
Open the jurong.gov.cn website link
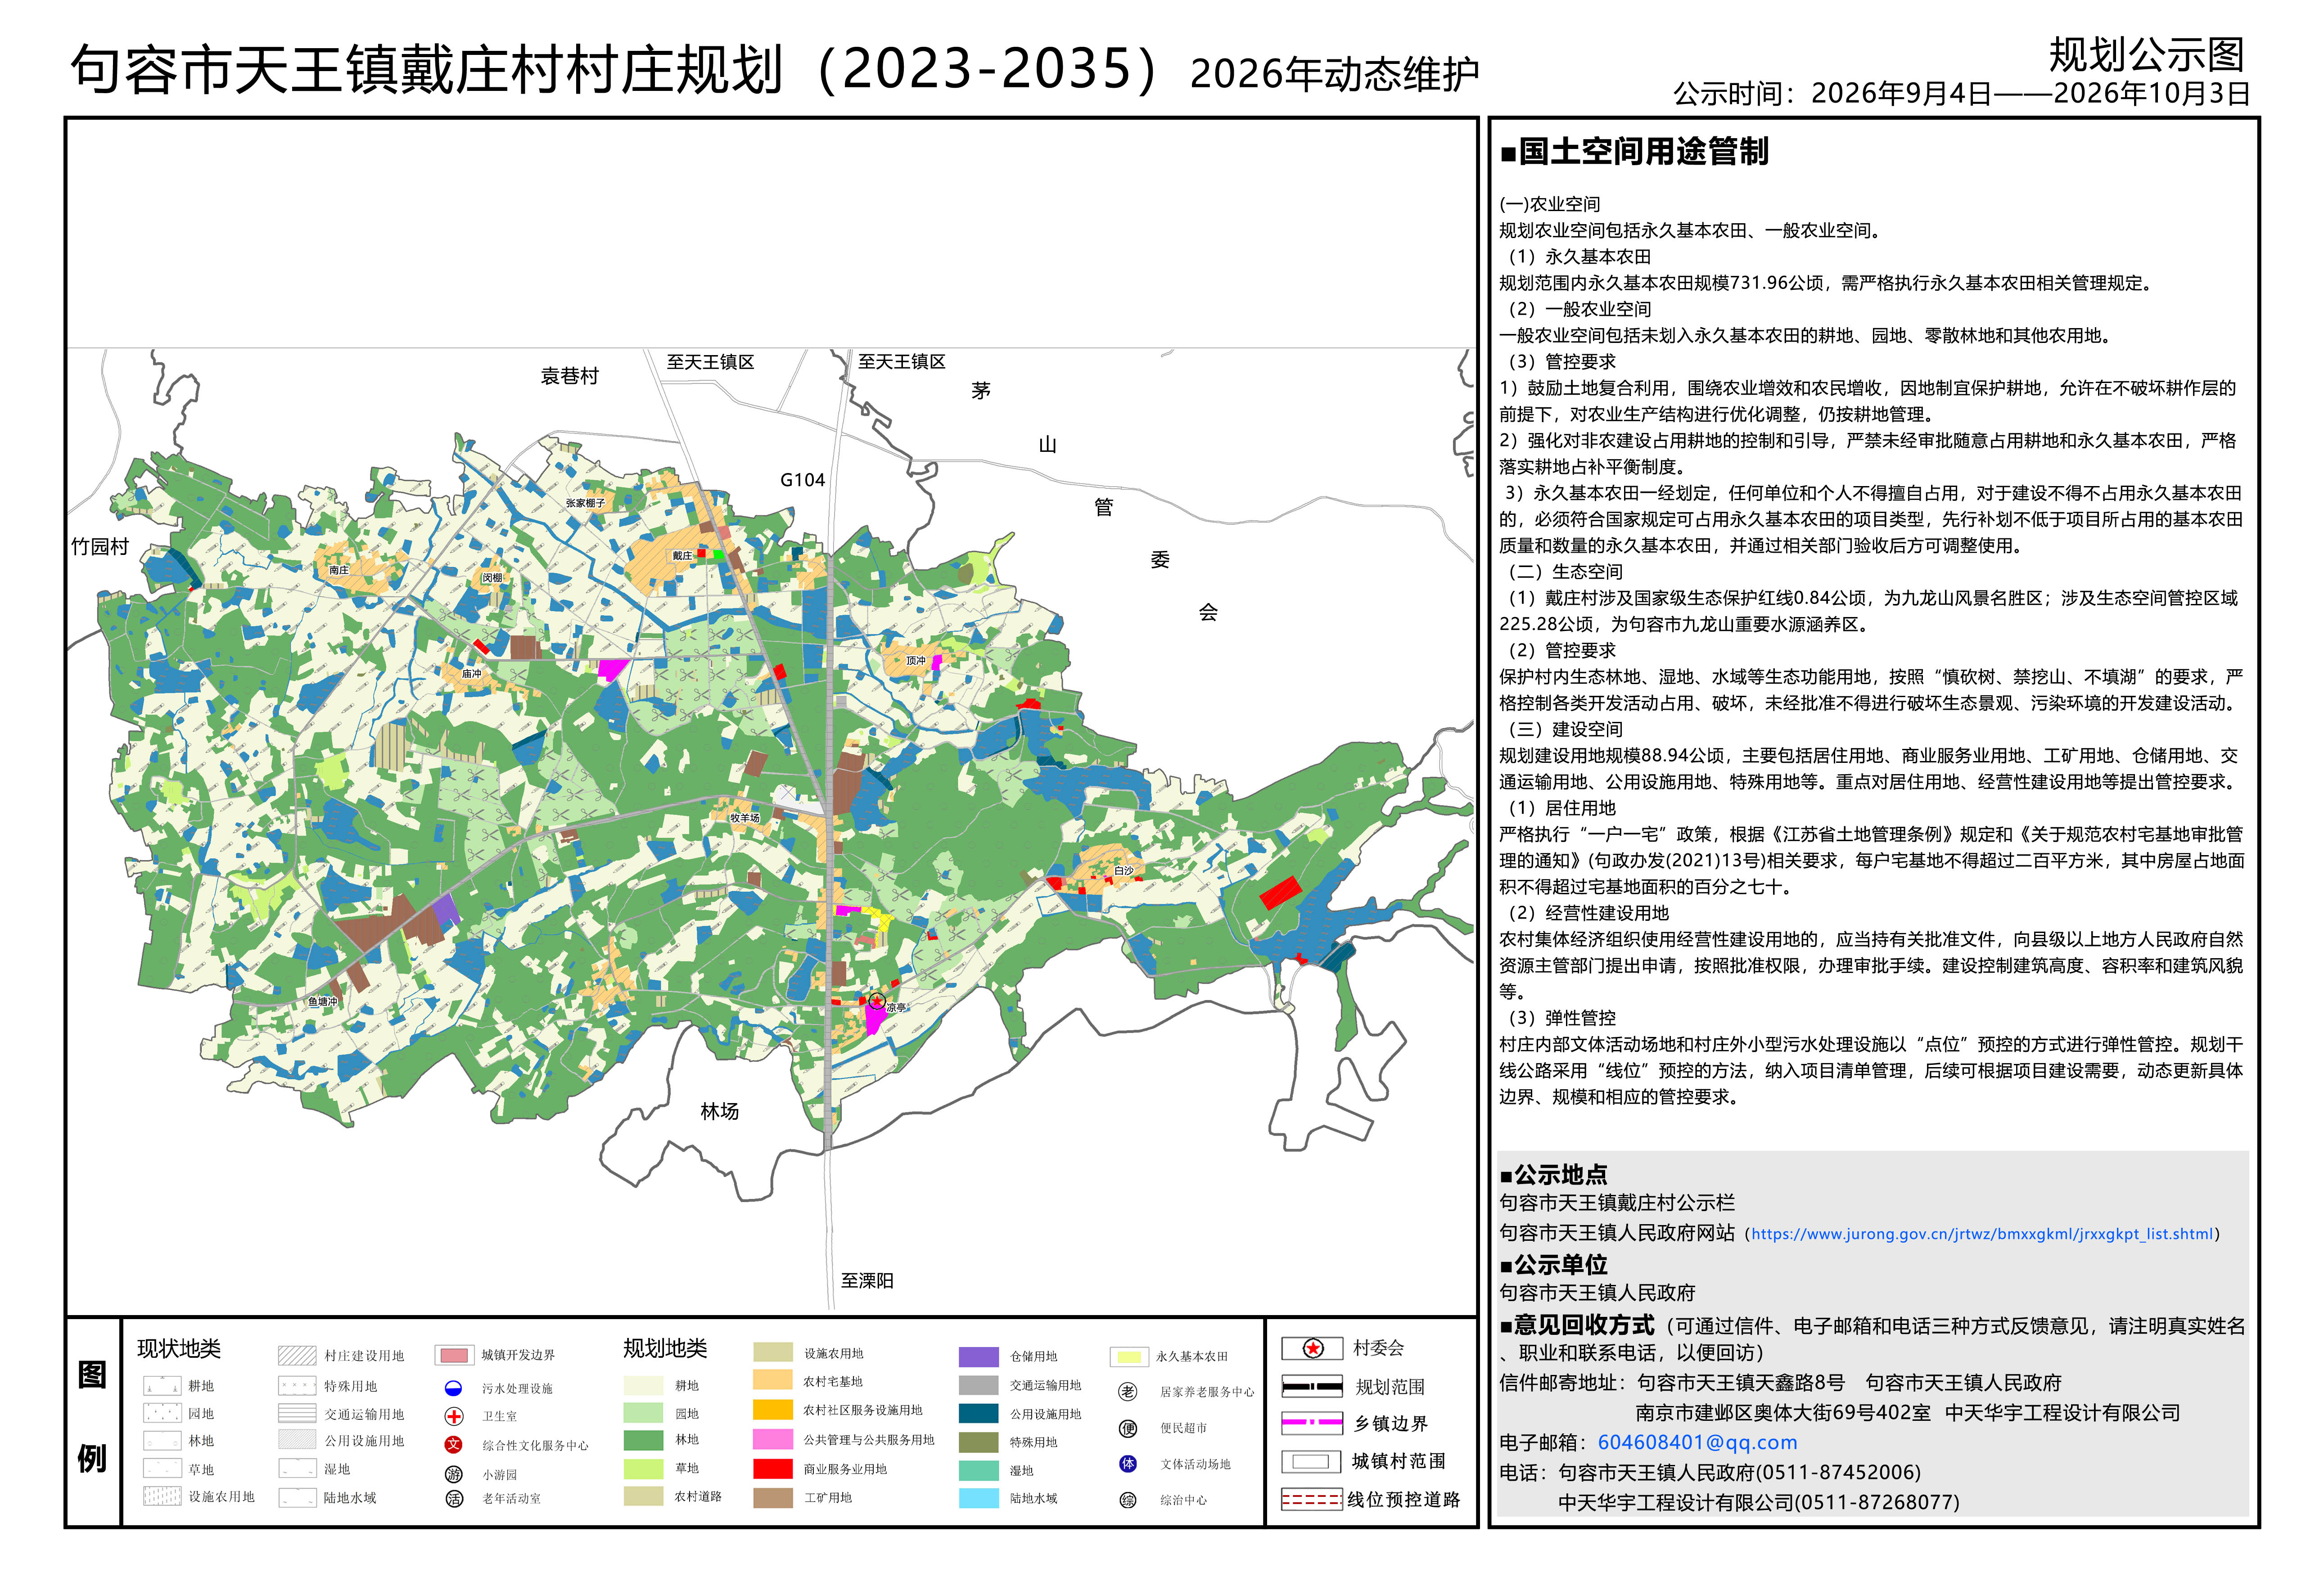click(1982, 1234)
